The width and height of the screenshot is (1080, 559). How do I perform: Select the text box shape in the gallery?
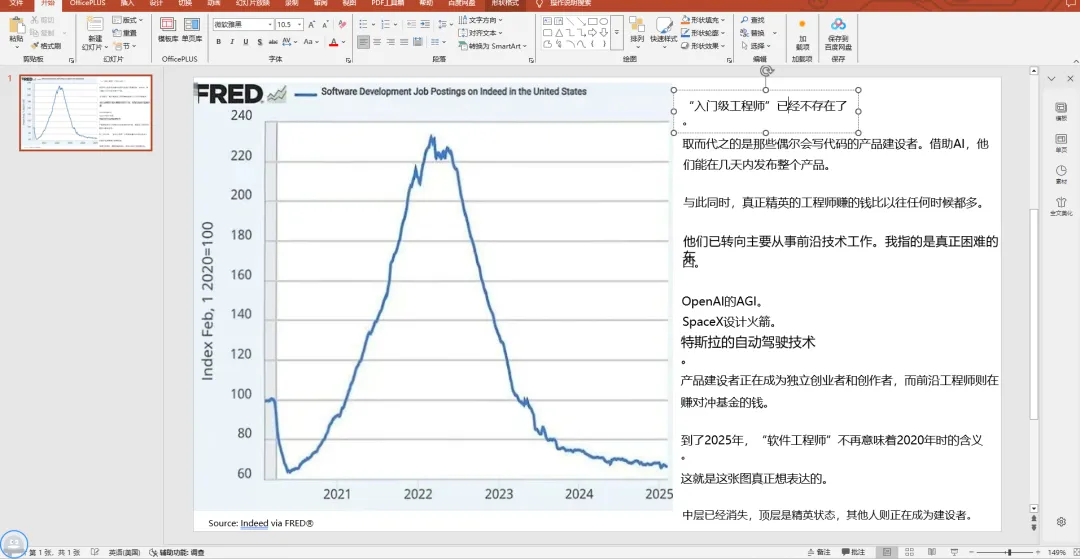(x=547, y=21)
